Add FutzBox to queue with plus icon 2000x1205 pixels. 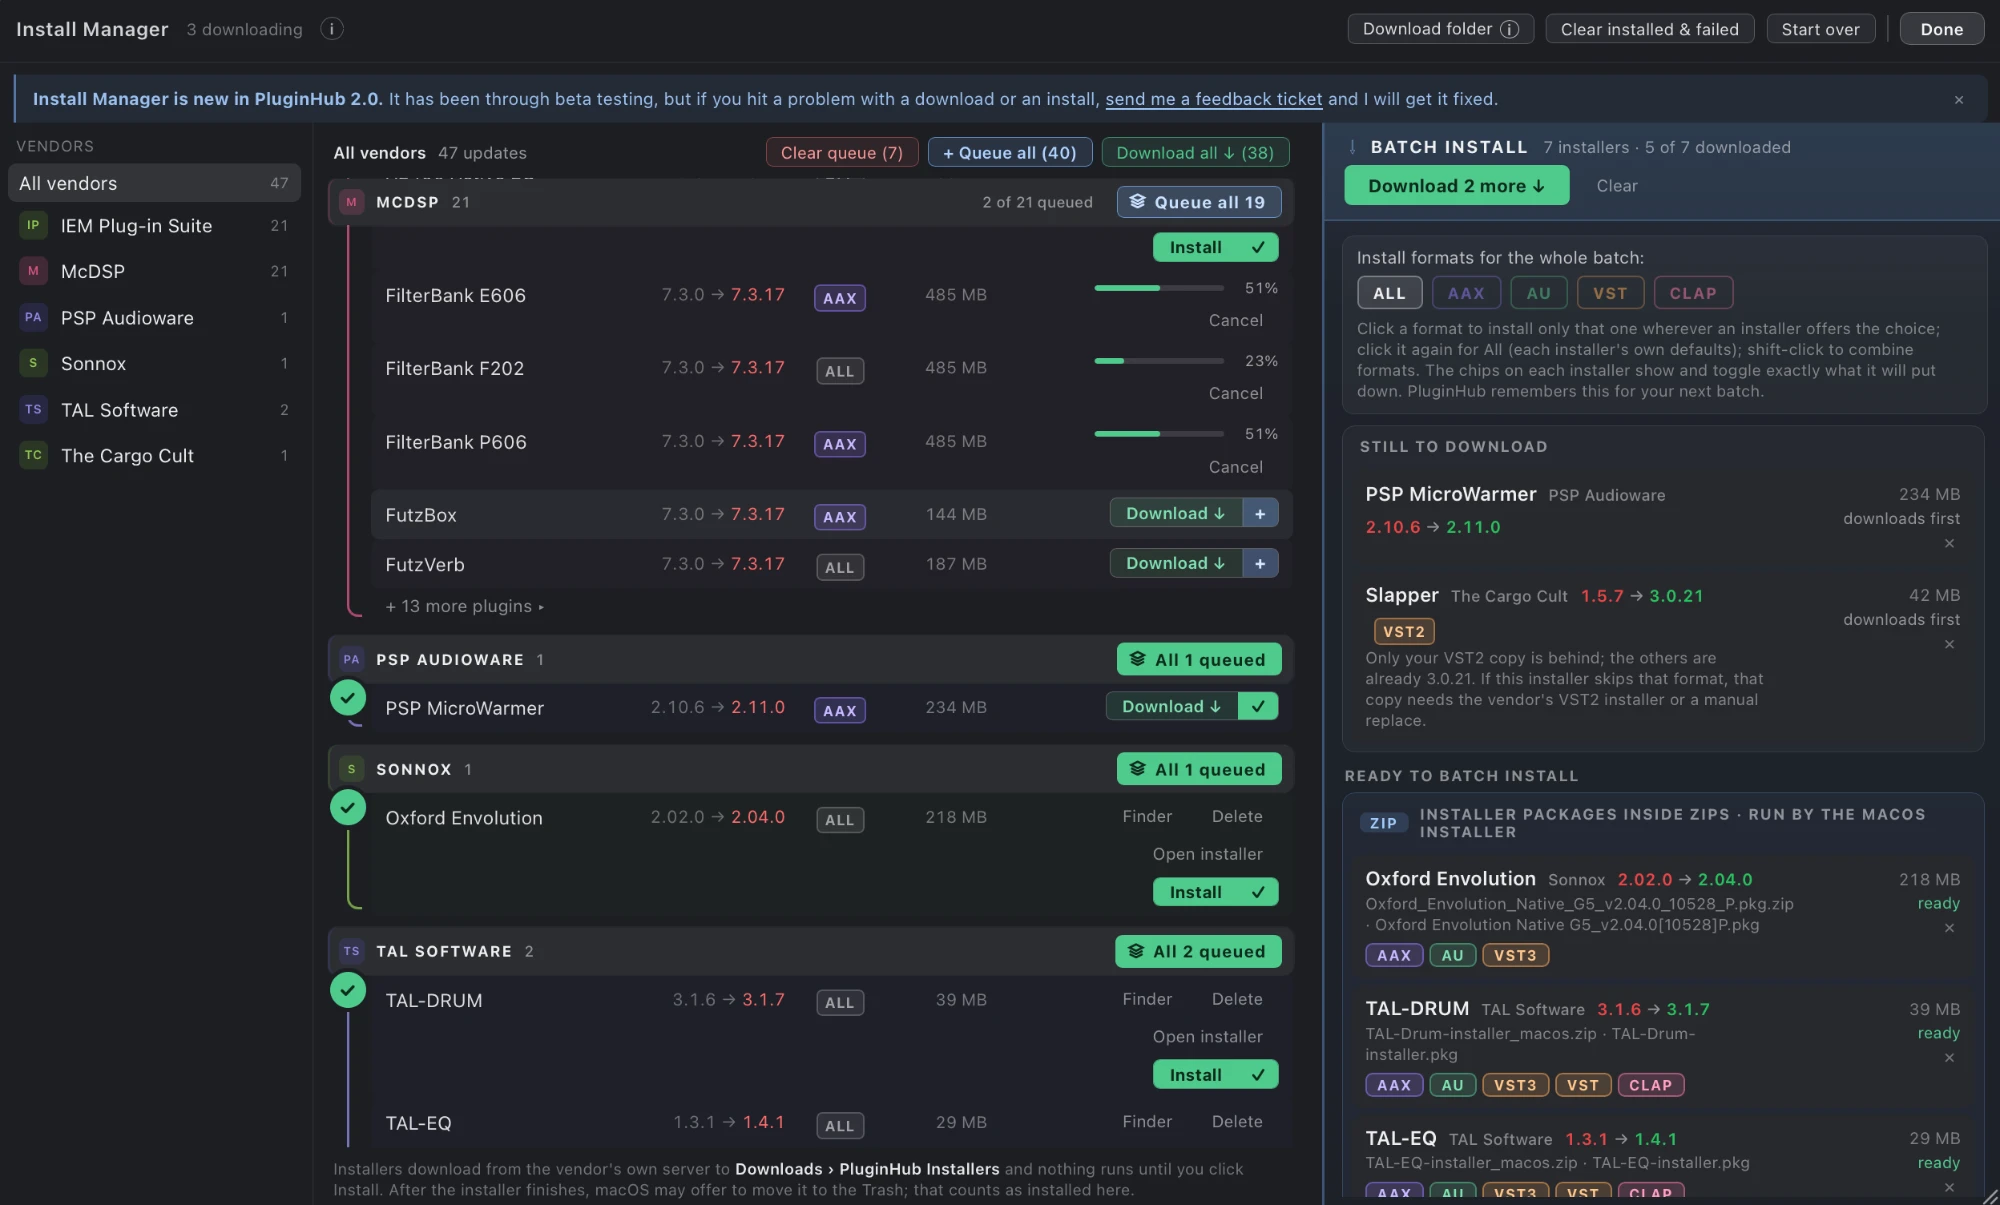[x=1260, y=513]
